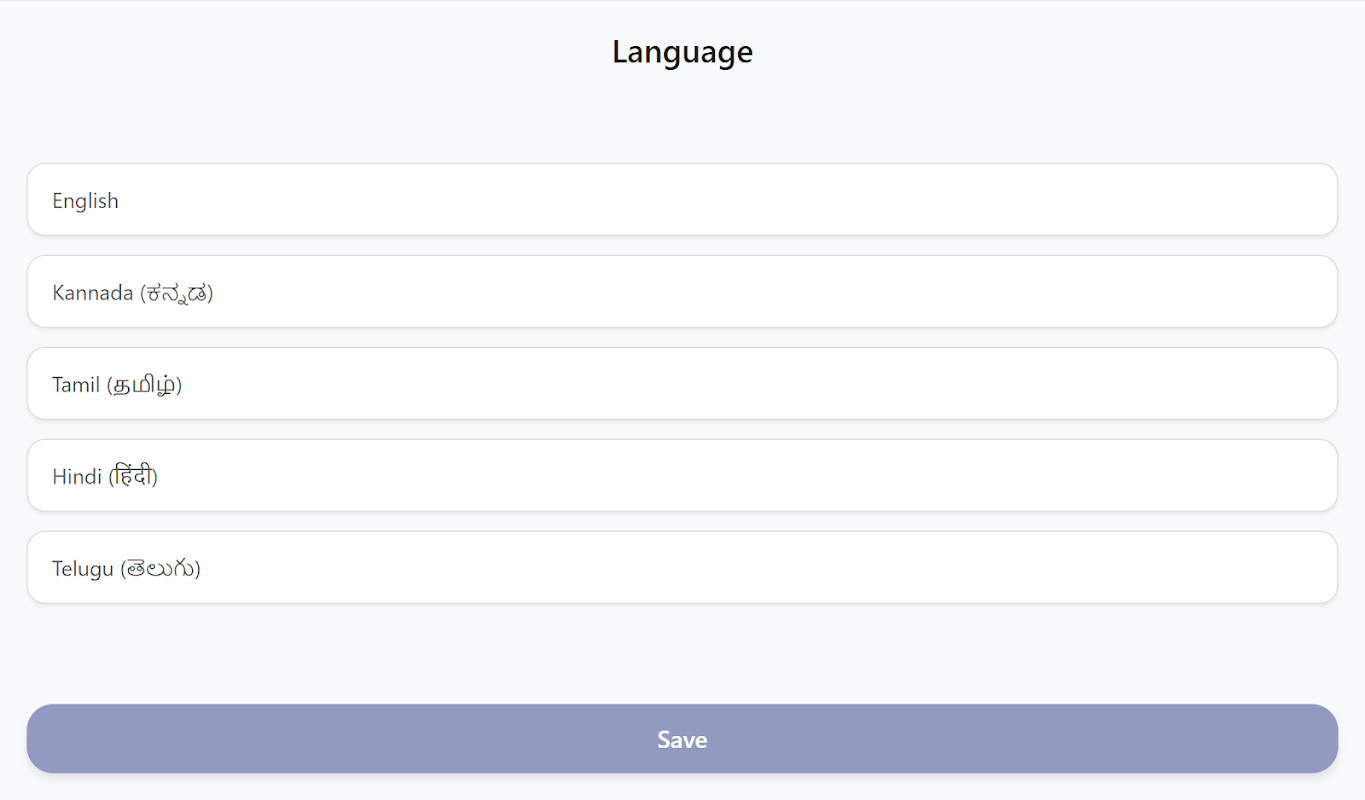
Task: Click the Save label text on the button
Action: tap(682, 740)
